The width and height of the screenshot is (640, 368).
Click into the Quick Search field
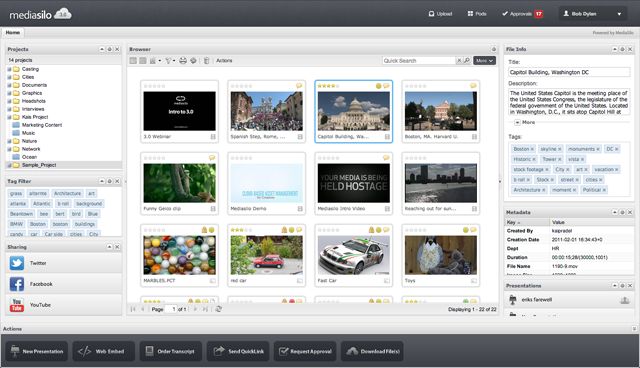[x=418, y=61]
